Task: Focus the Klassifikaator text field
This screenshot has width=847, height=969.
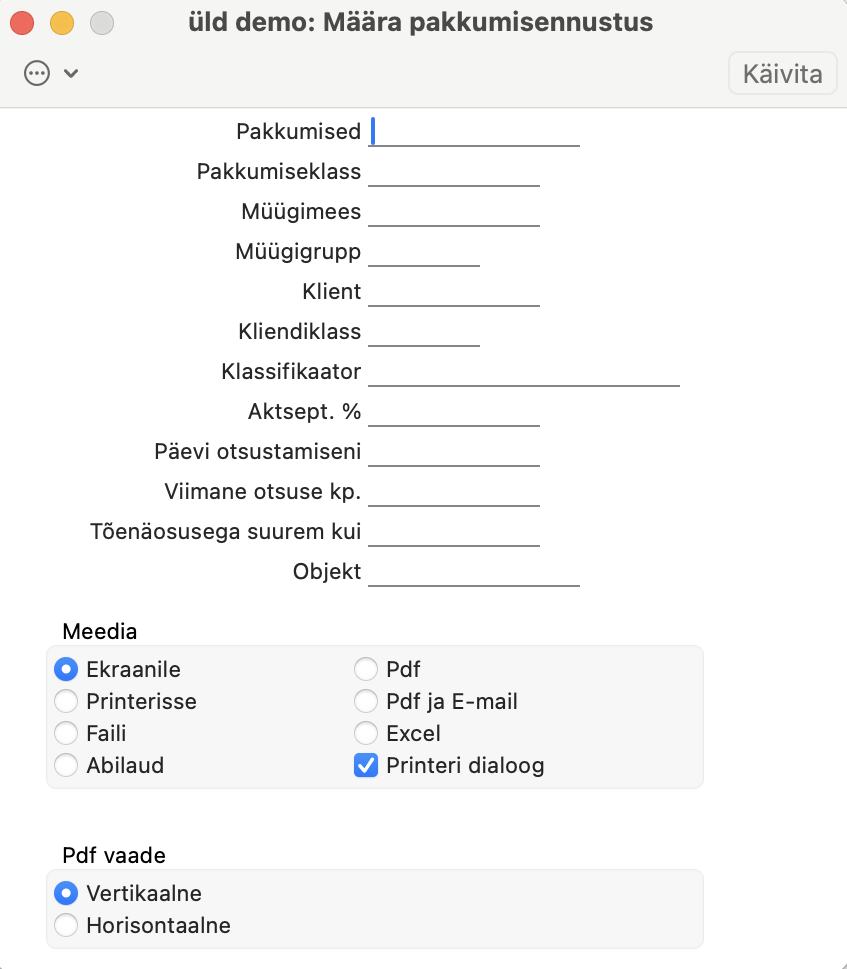Action: coord(524,372)
